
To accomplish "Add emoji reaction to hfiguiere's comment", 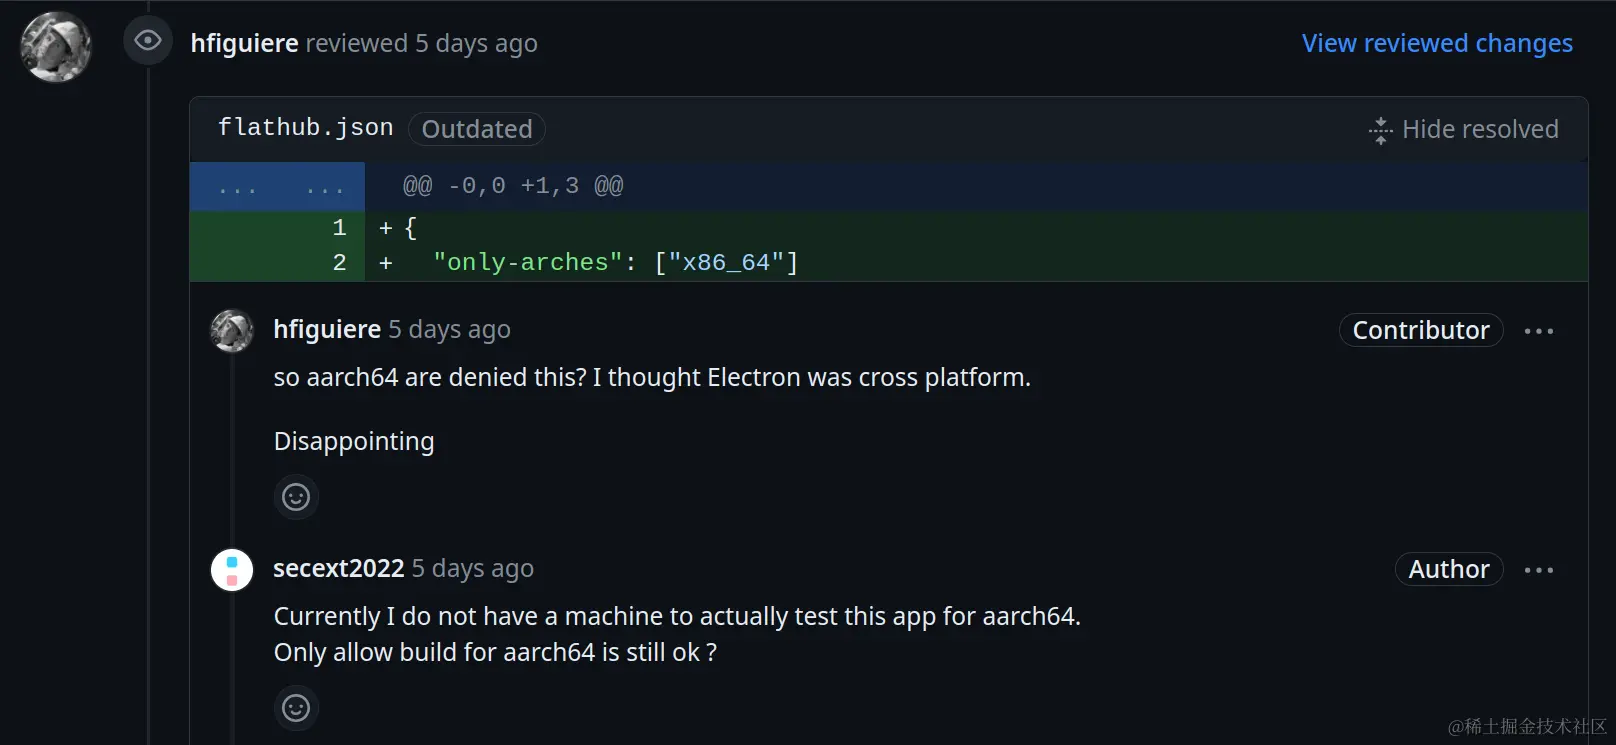I will coord(296,497).
